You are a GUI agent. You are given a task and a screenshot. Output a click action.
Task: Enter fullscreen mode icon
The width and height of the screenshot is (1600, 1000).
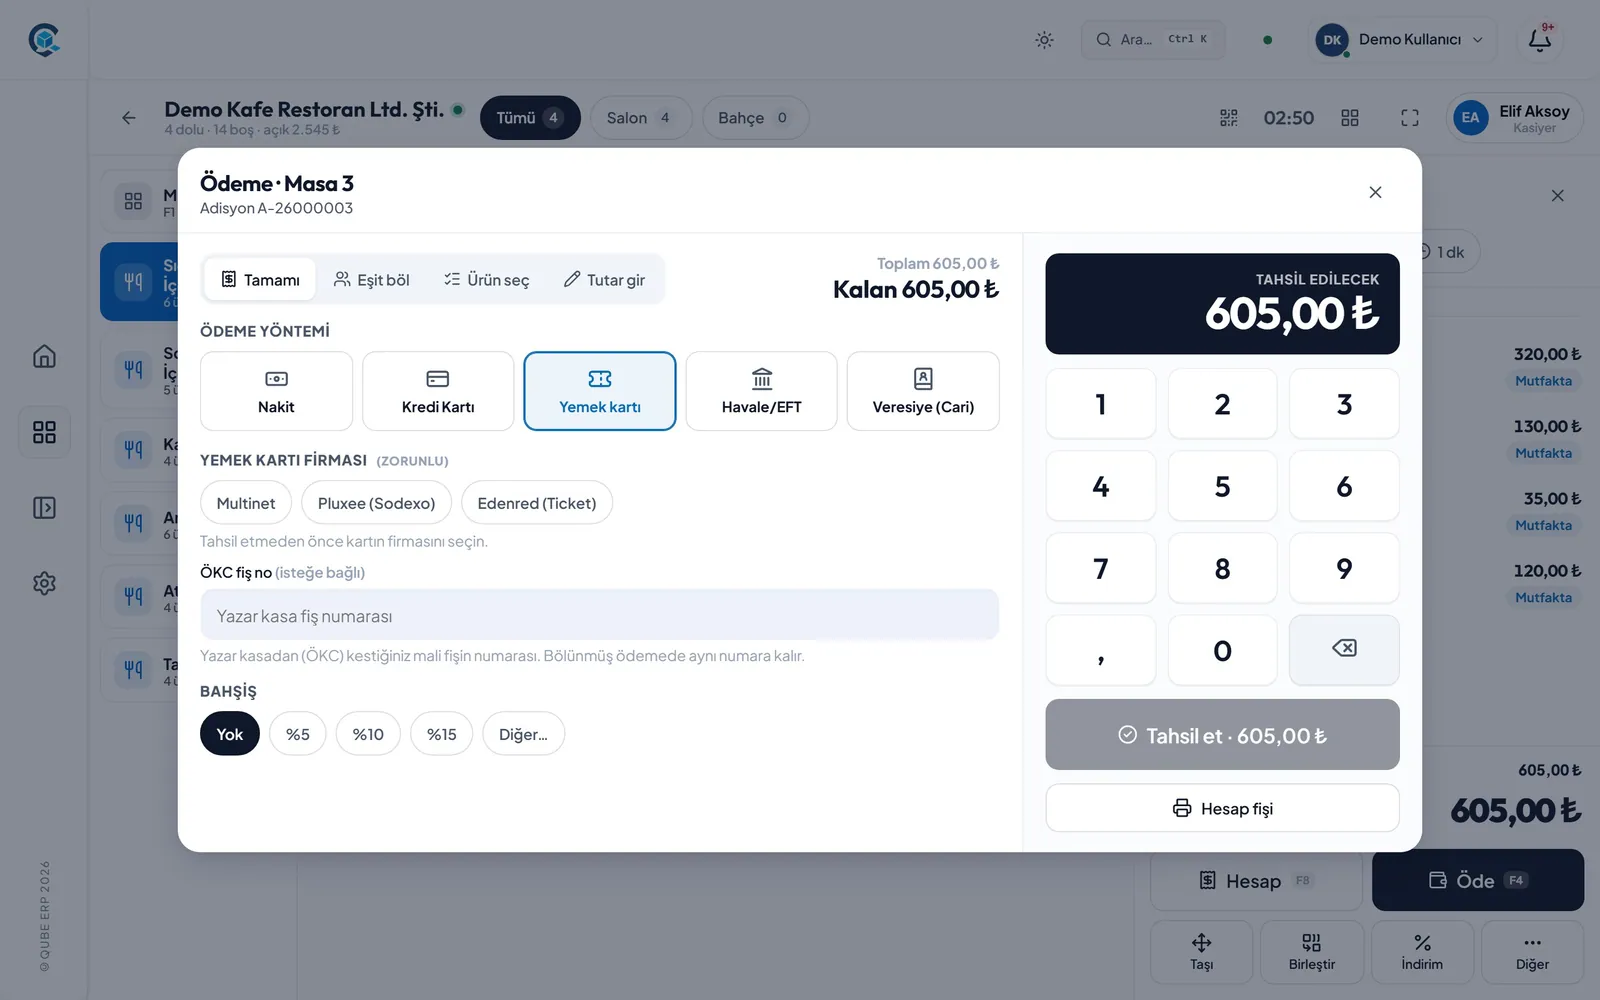click(x=1410, y=118)
